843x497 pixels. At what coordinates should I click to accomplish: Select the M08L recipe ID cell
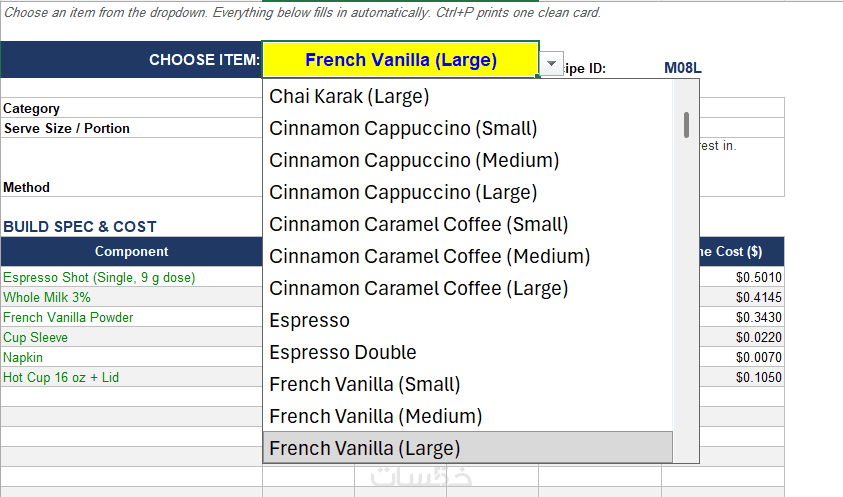click(683, 68)
